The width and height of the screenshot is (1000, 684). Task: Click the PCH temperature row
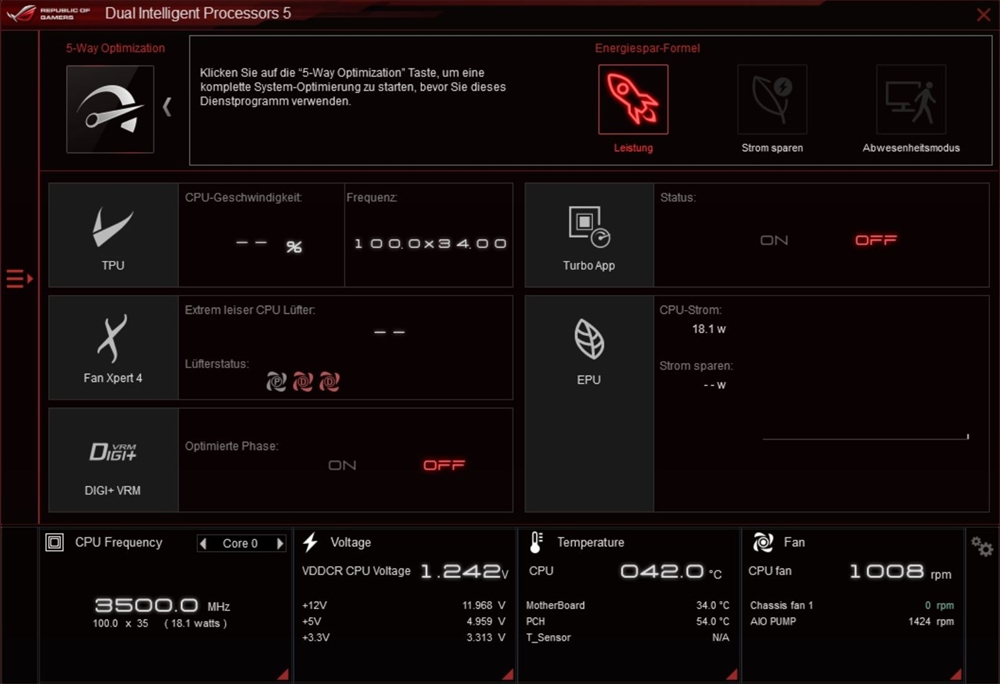pos(628,621)
